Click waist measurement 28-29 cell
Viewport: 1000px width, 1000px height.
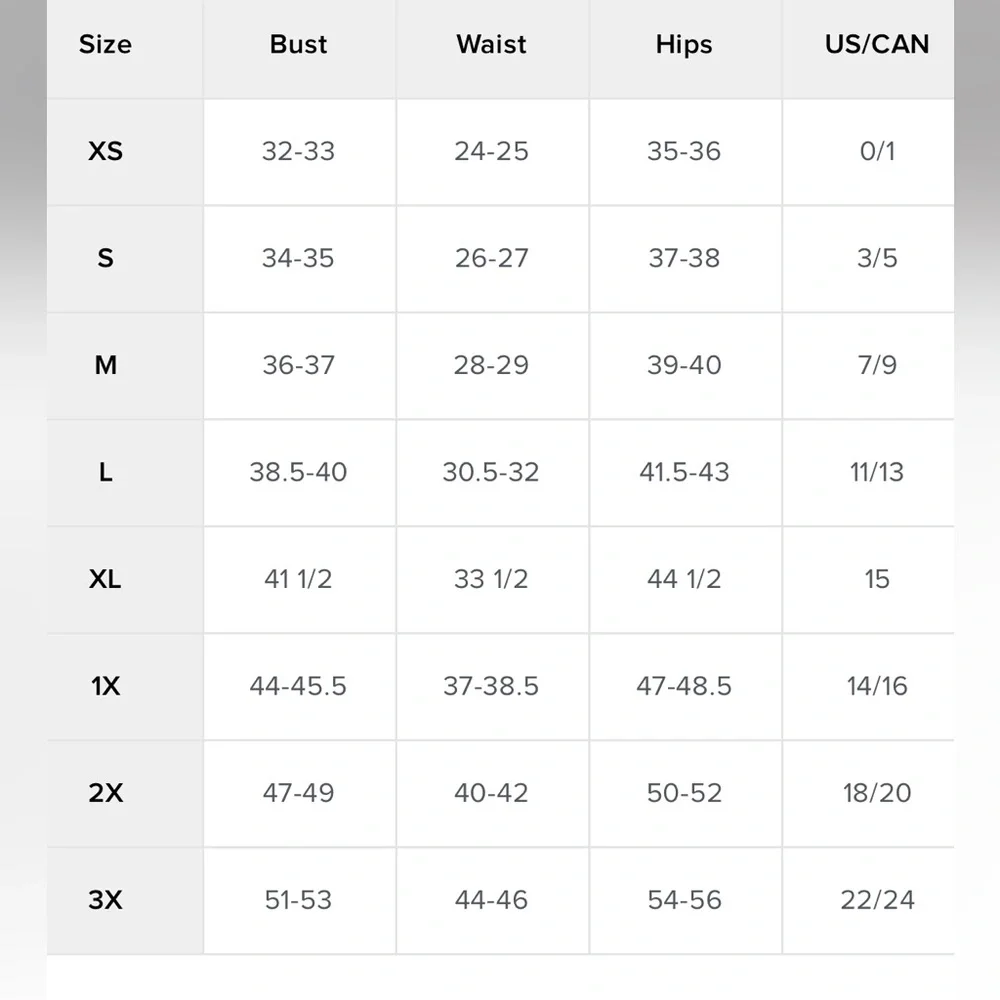click(491, 366)
